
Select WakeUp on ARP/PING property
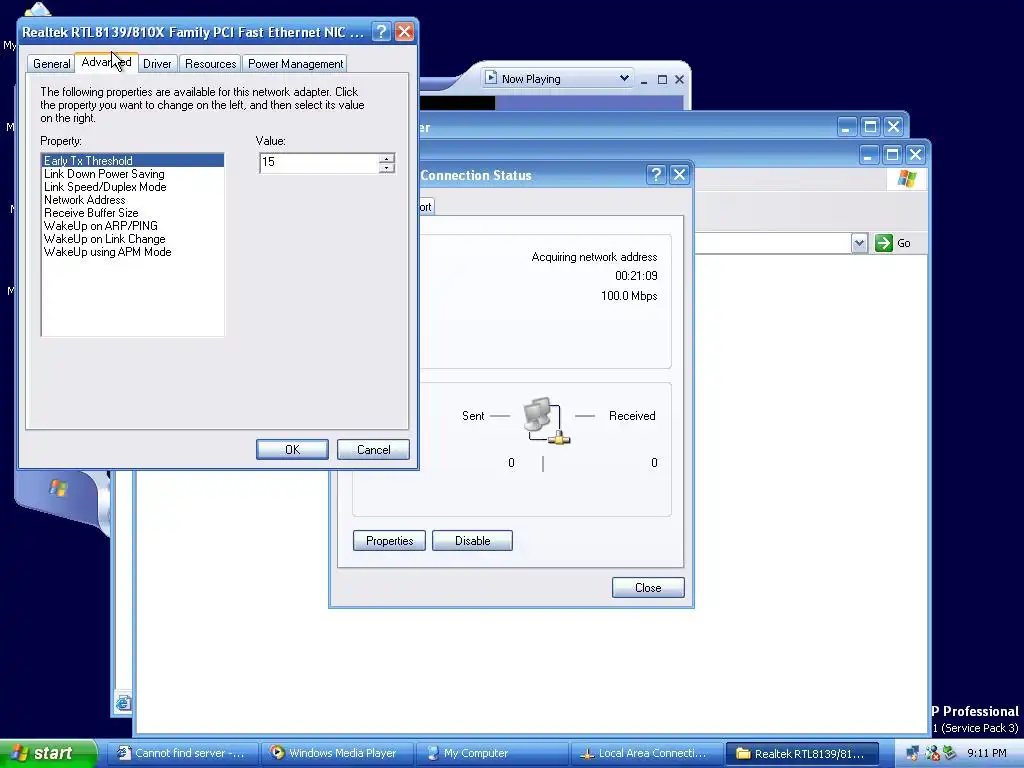pyautogui.click(x=133, y=226)
